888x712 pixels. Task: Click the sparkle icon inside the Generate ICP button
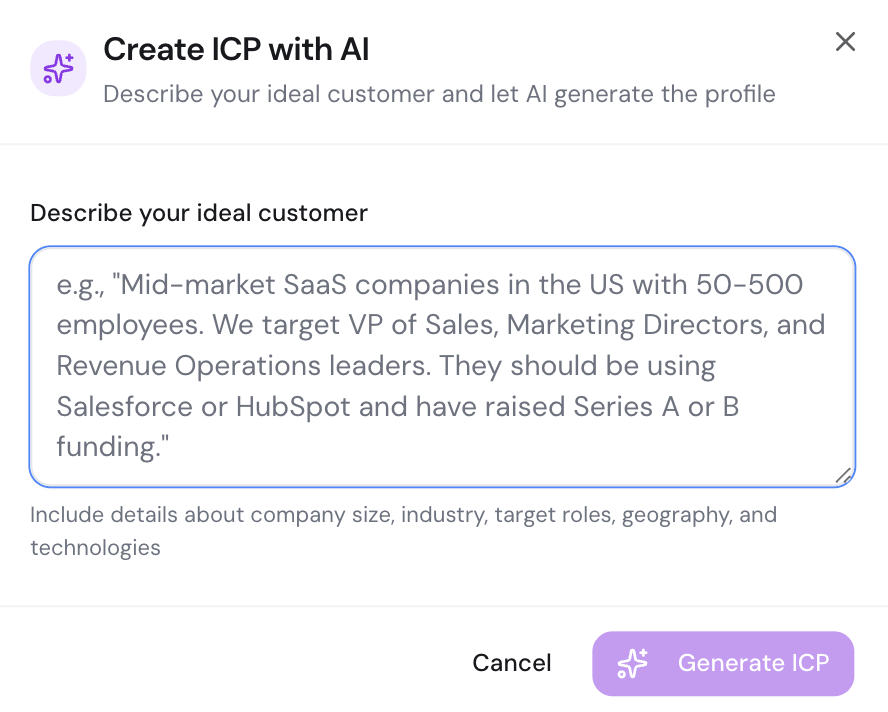632,663
